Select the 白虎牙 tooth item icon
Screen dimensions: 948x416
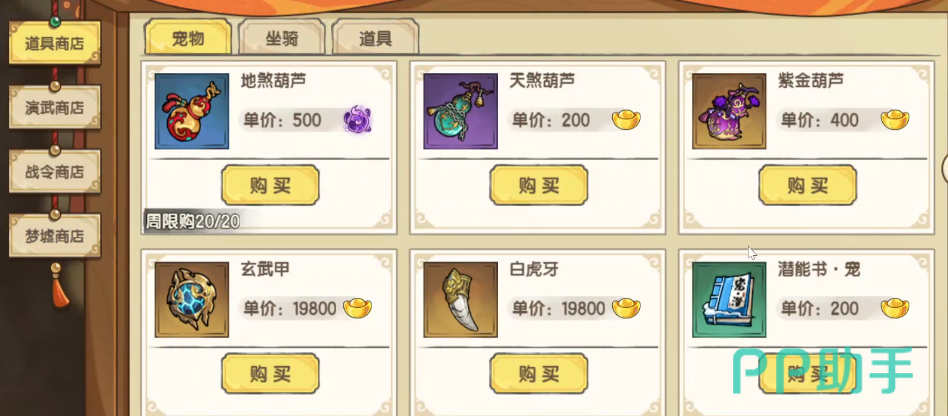tap(460, 300)
